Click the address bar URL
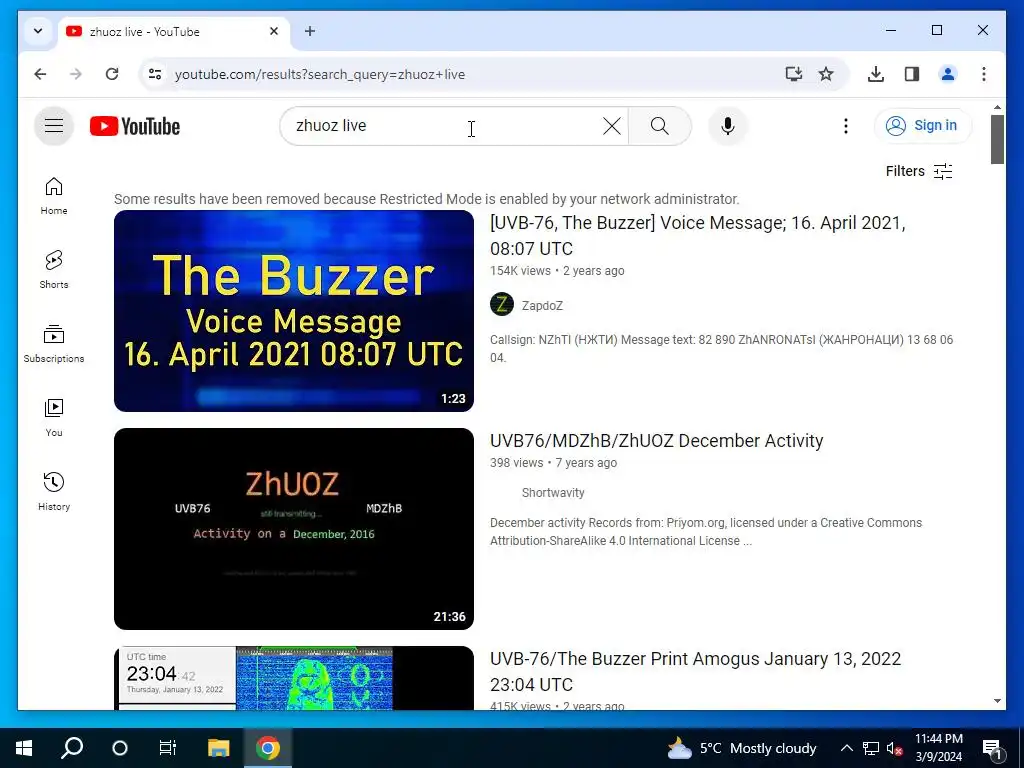Image resolution: width=1024 pixels, height=768 pixels. pyautogui.click(x=320, y=74)
